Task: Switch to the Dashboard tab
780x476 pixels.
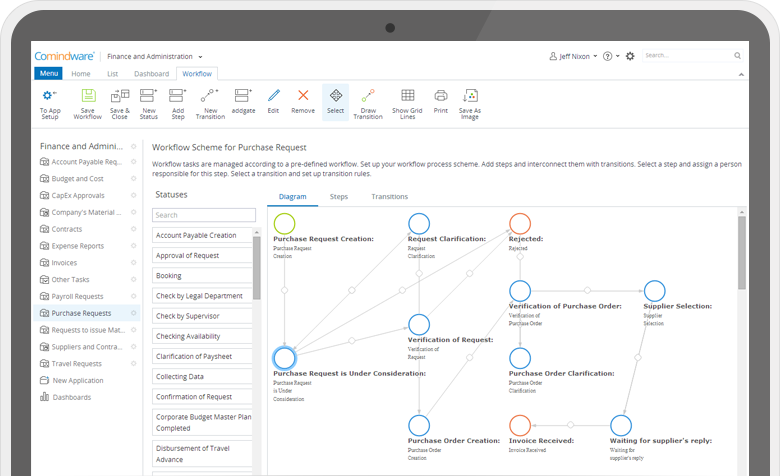Action: (x=151, y=74)
